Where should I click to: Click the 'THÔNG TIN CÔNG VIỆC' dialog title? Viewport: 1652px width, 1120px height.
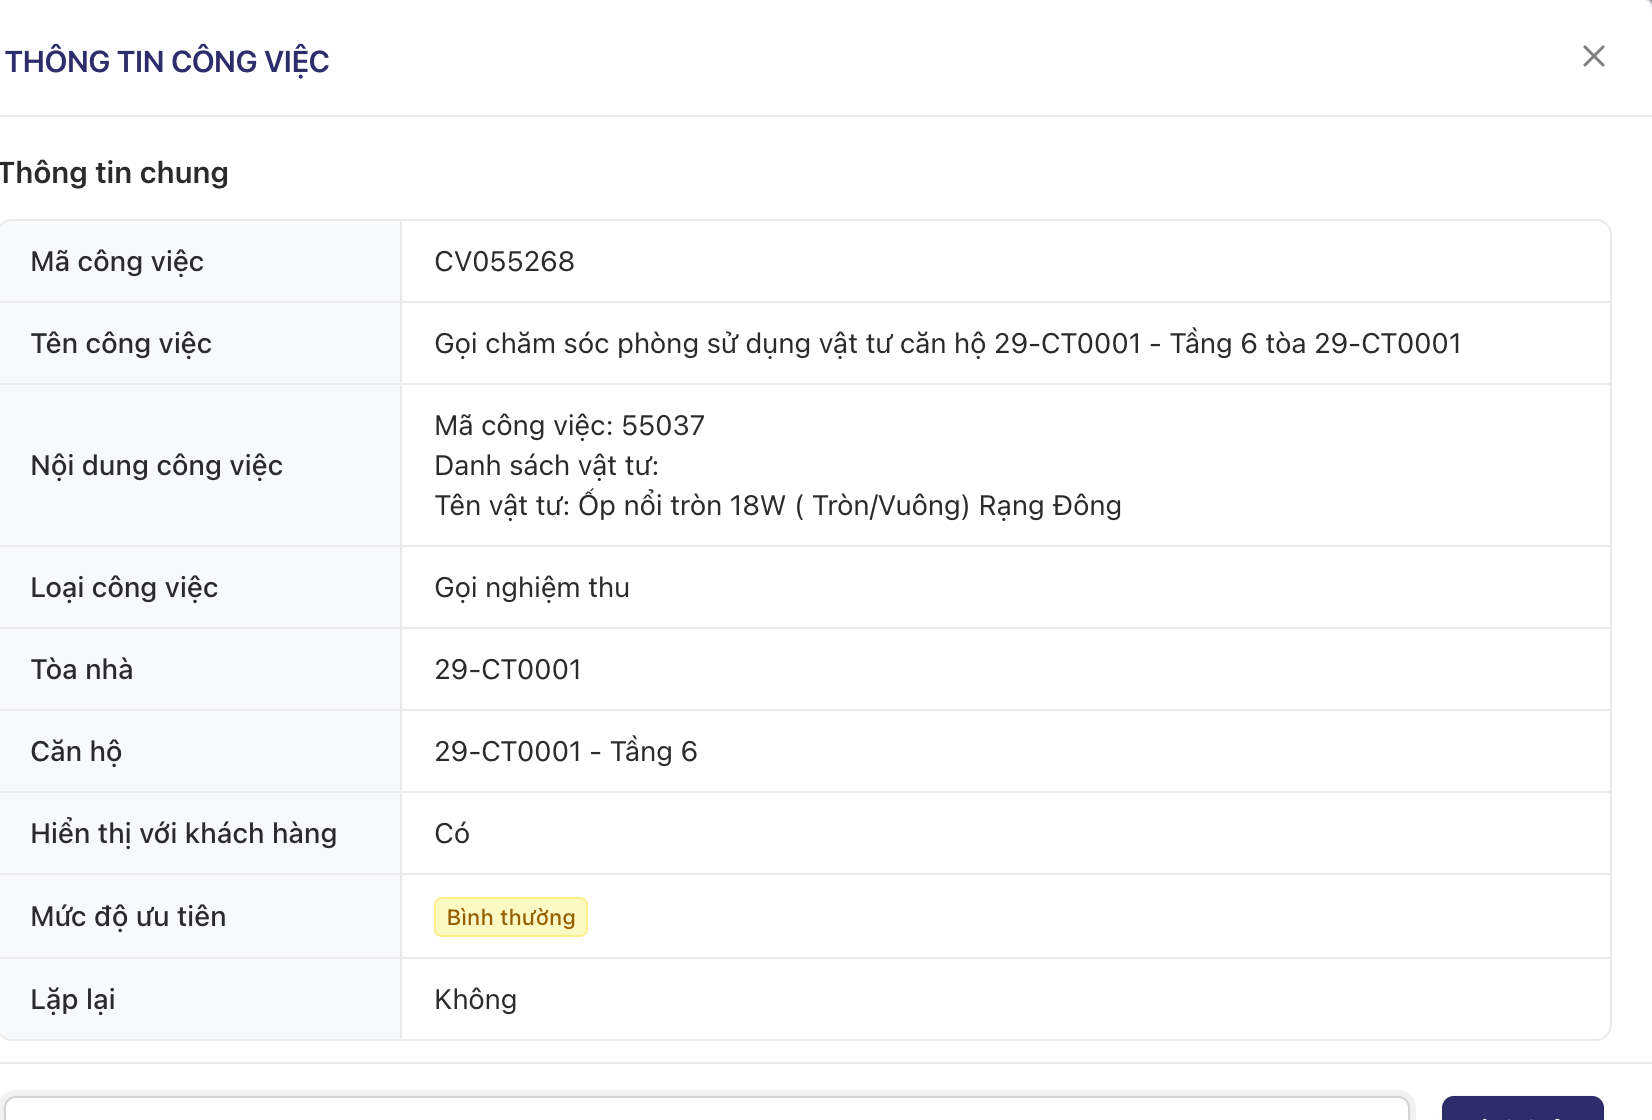pyautogui.click(x=167, y=62)
